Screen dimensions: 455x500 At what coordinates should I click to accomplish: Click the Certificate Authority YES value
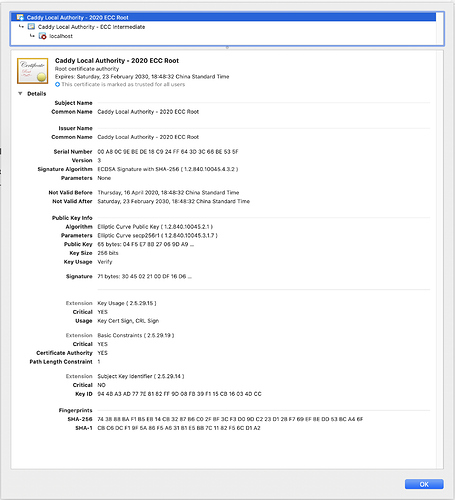click(102, 353)
